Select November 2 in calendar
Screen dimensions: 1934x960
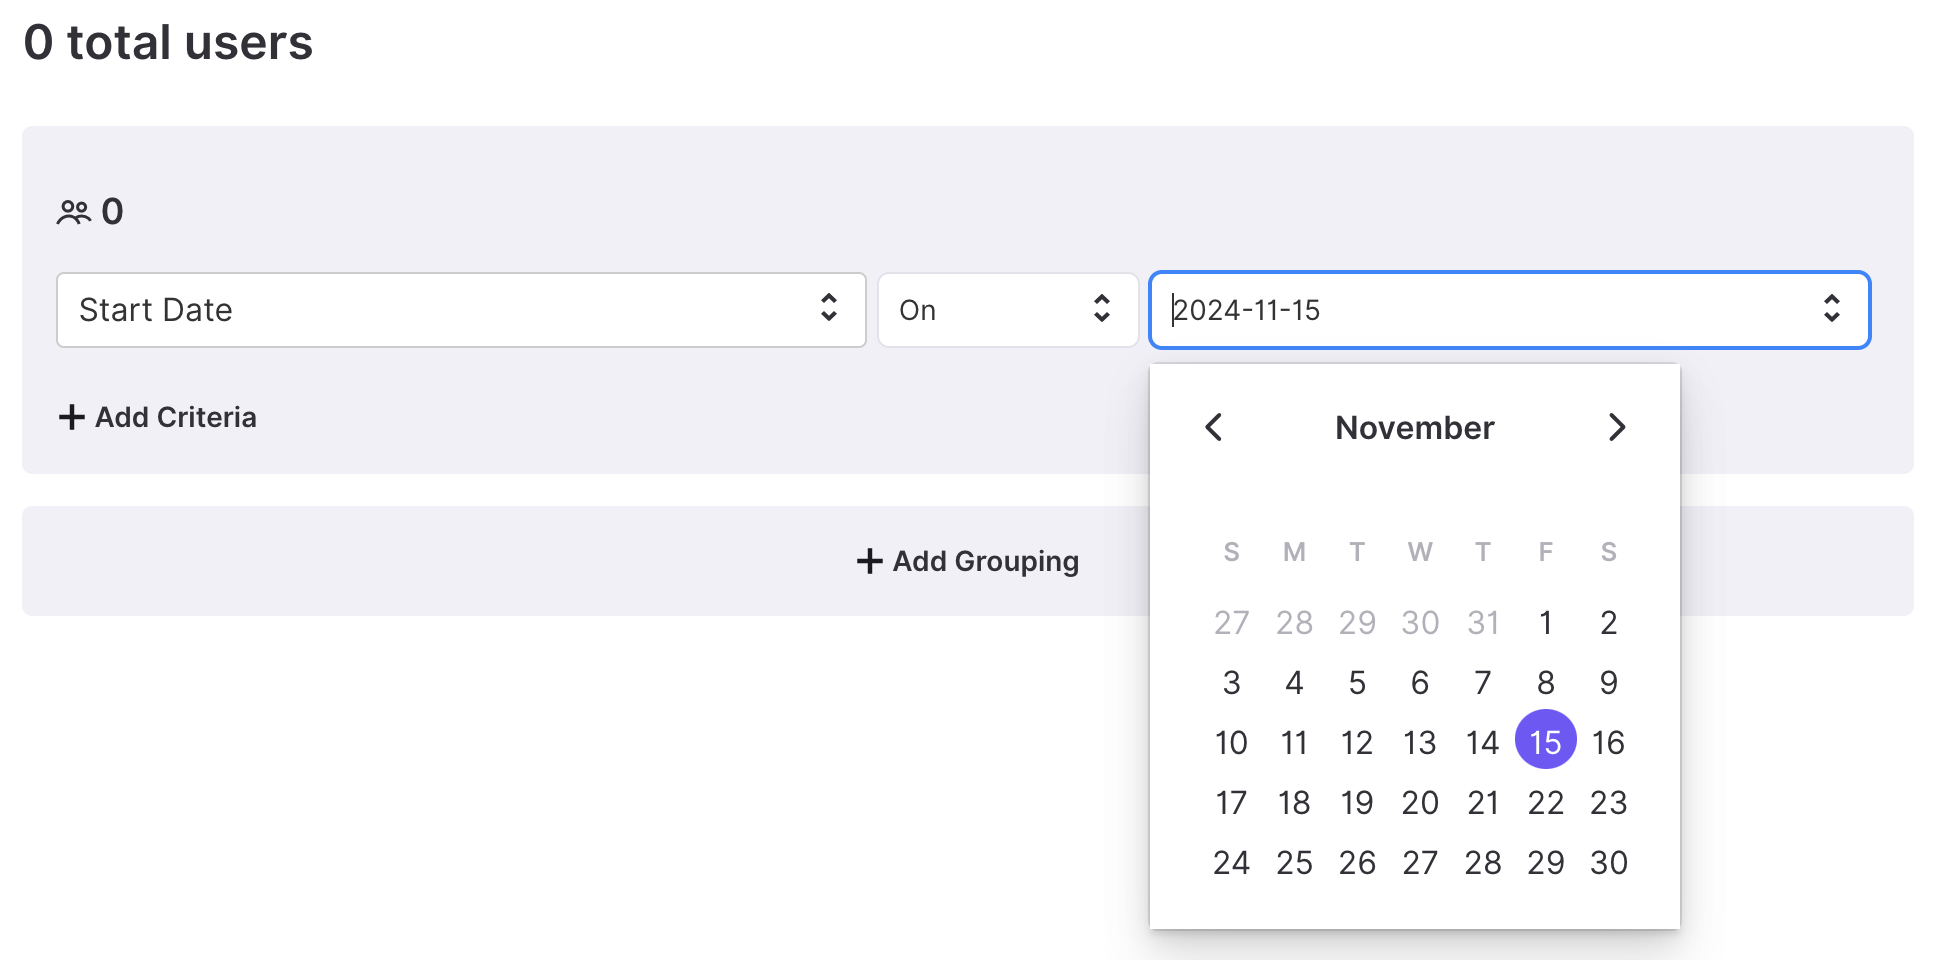(1609, 623)
